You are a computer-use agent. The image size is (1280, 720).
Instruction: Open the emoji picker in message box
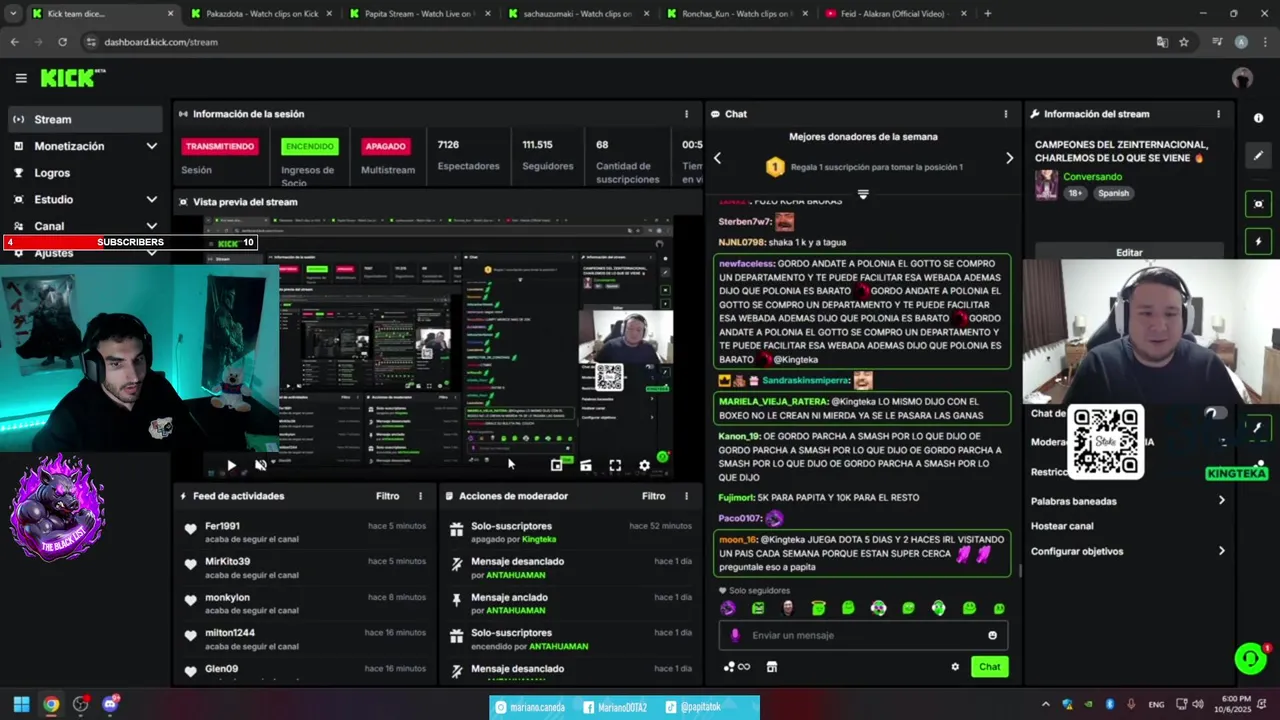click(x=992, y=635)
